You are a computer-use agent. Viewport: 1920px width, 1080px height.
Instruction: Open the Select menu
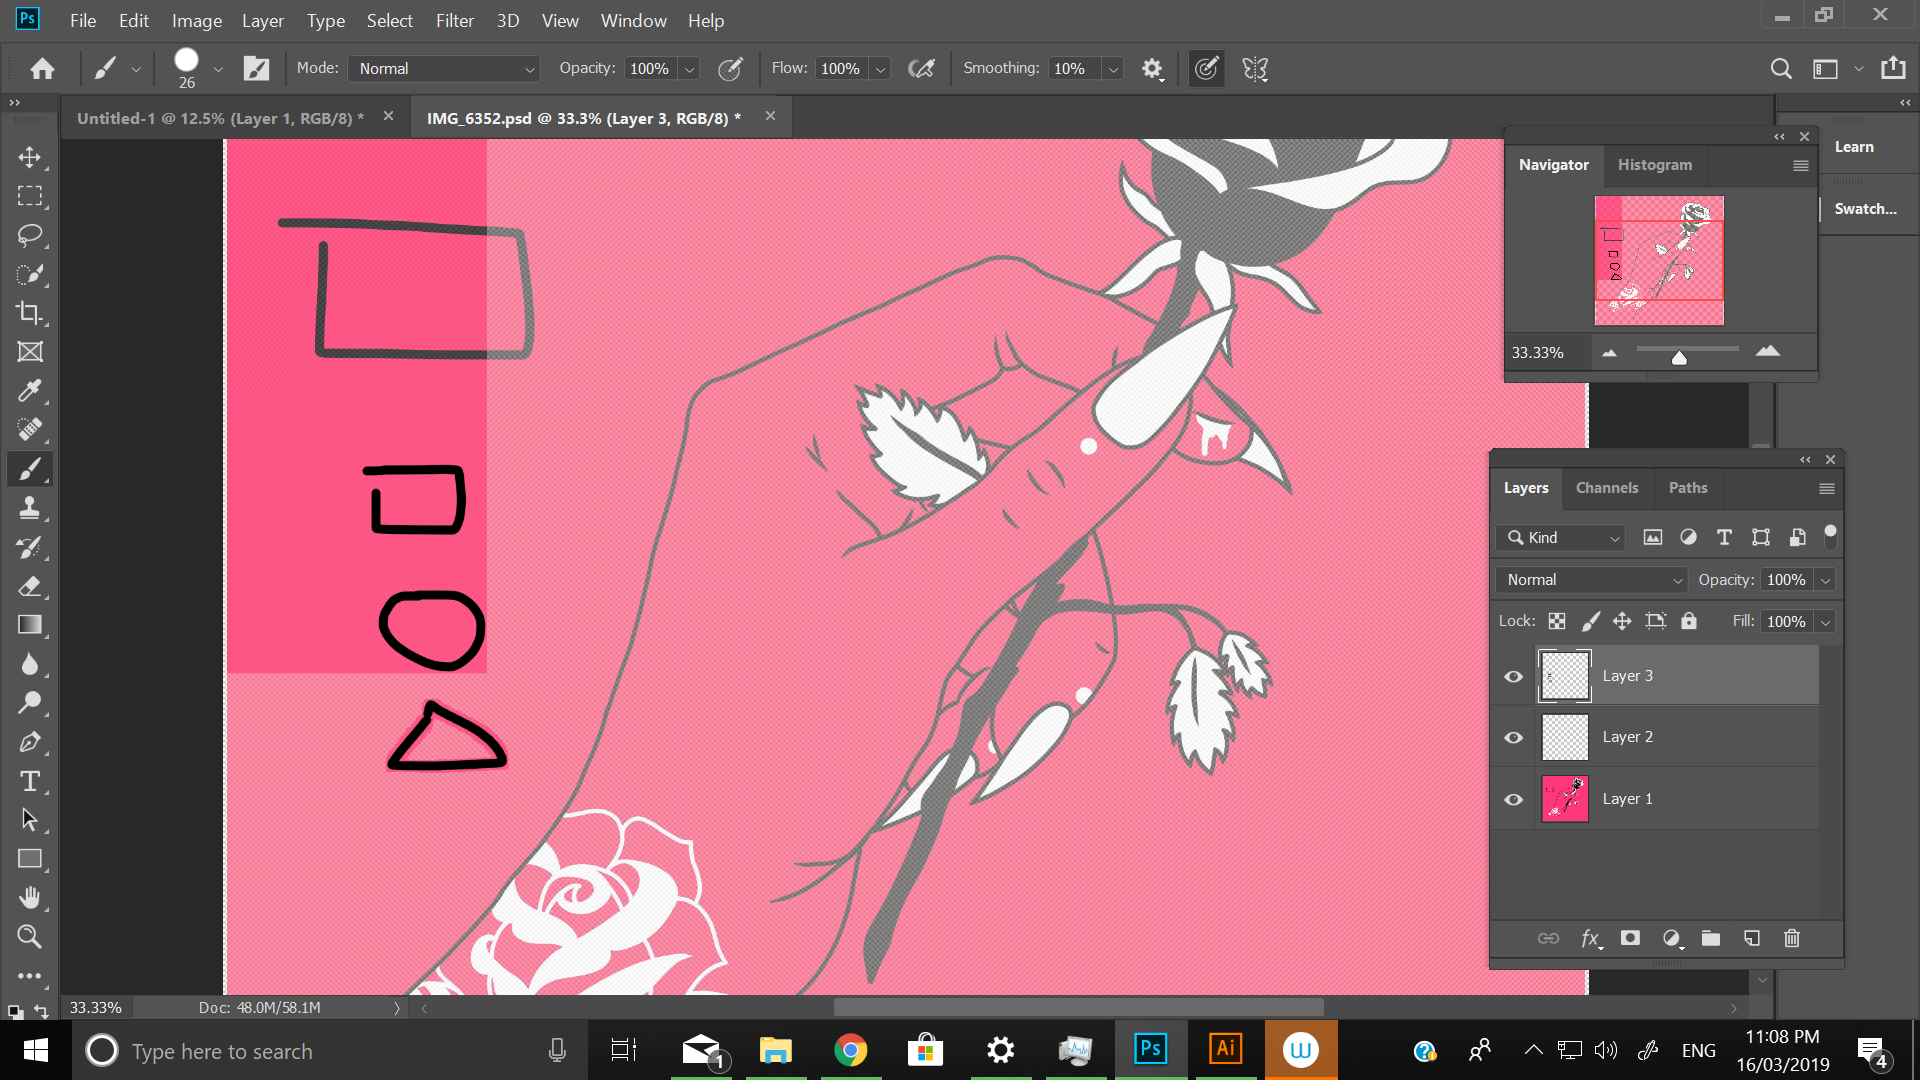coord(389,20)
